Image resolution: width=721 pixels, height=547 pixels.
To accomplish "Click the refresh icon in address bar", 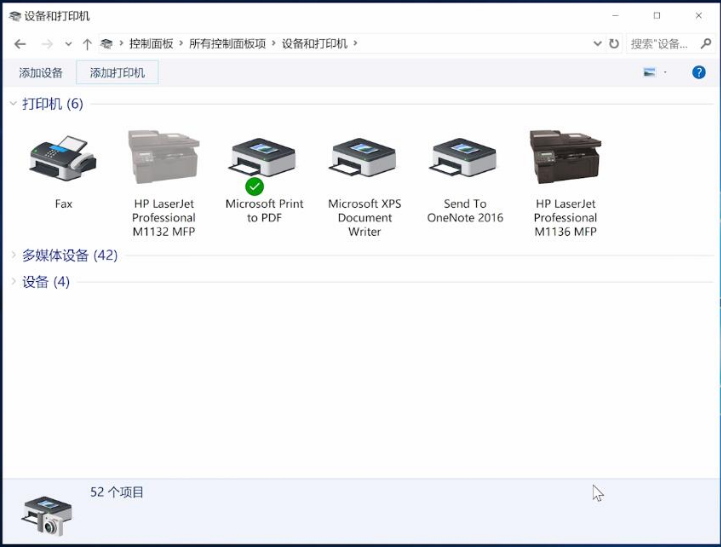I will (x=613, y=44).
